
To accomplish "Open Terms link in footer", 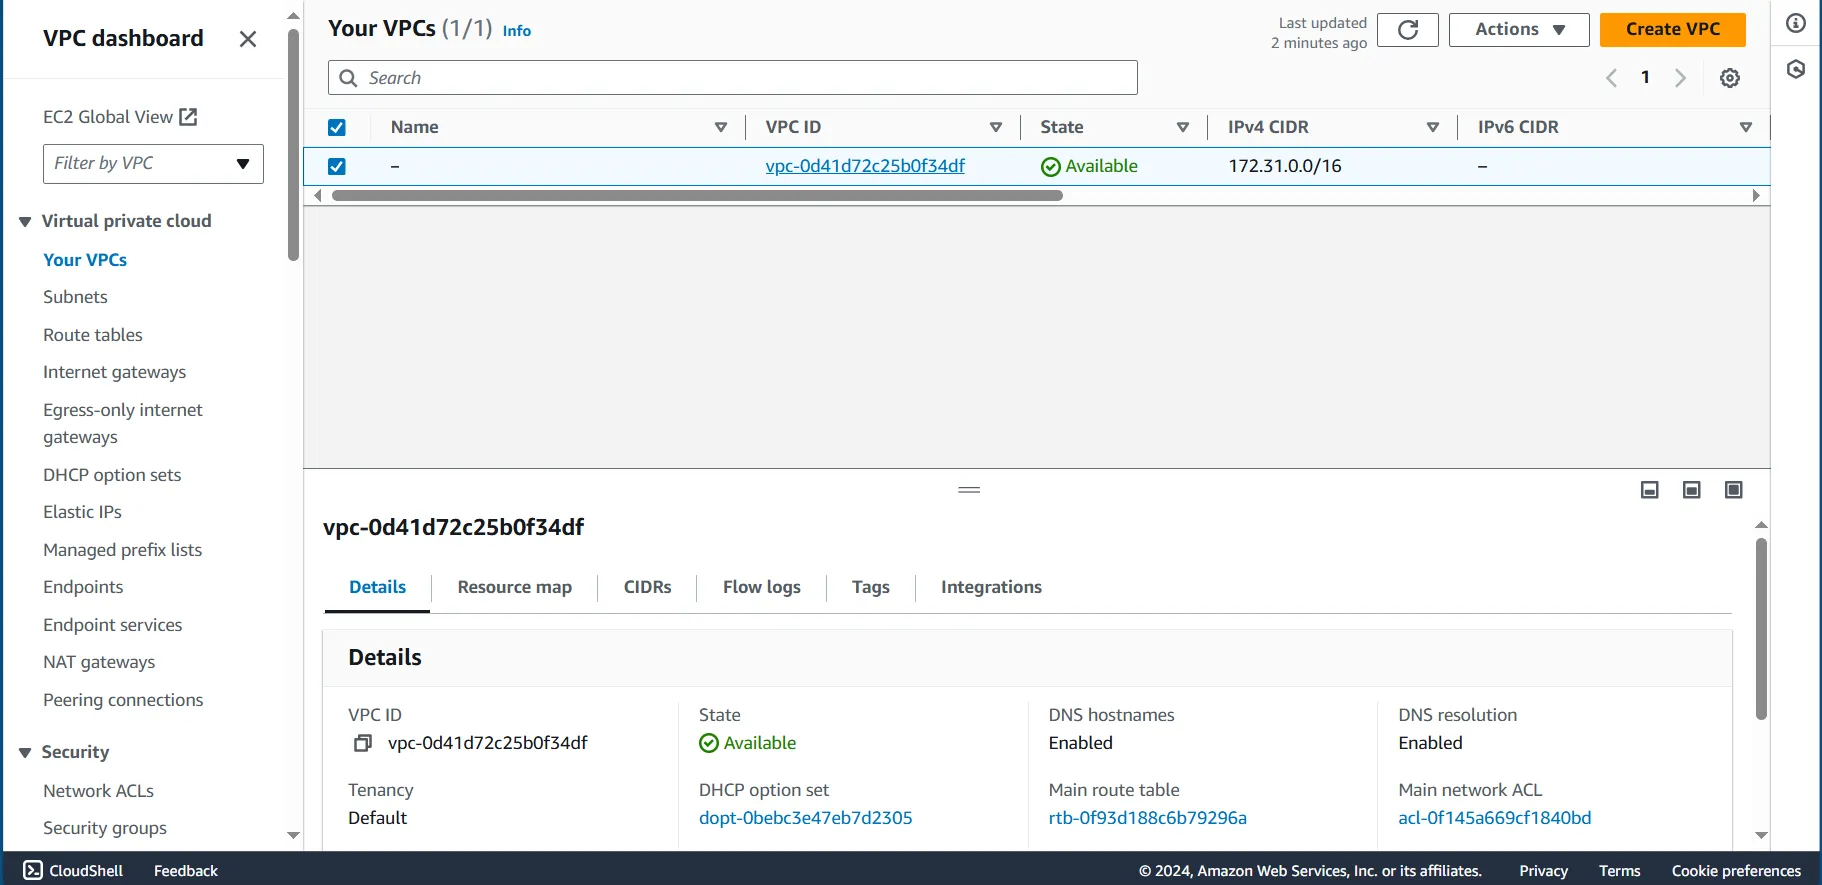I will click(x=1619, y=871).
